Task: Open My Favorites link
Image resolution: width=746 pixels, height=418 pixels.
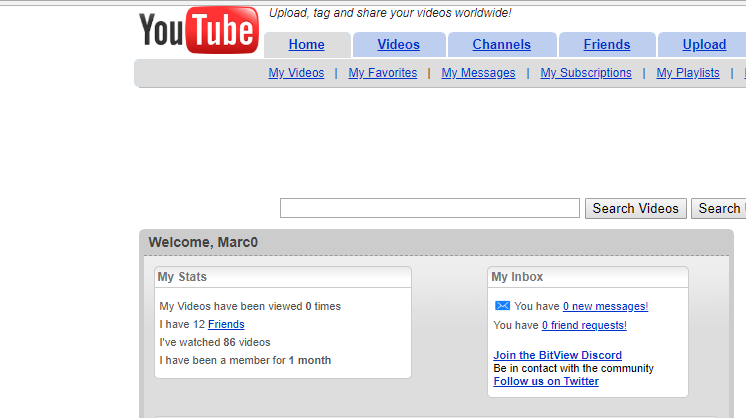Action: [383, 73]
